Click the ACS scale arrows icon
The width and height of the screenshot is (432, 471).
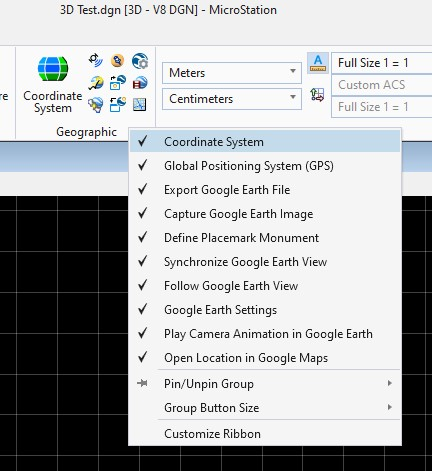tap(317, 95)
